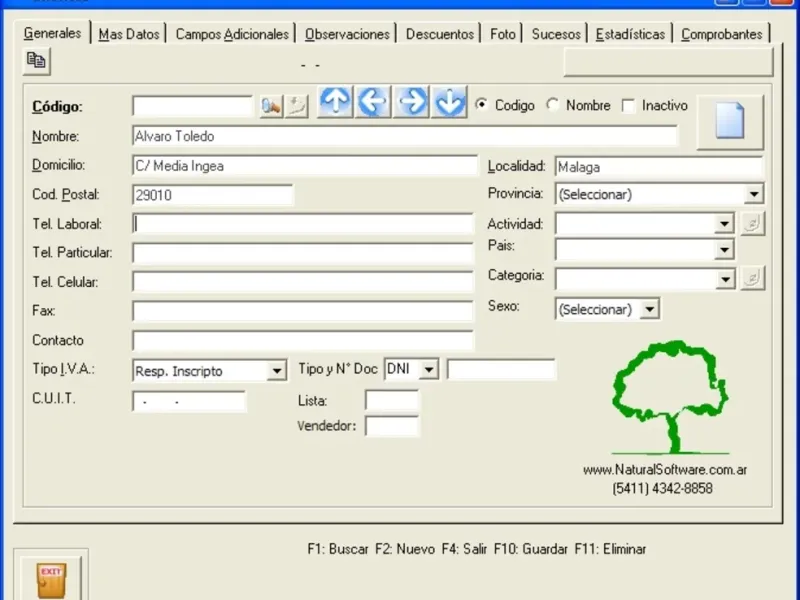Click the Localidad field showing Malaga
Screen dimensions: 800x600
pyautogui.click(x=659, y=167)
